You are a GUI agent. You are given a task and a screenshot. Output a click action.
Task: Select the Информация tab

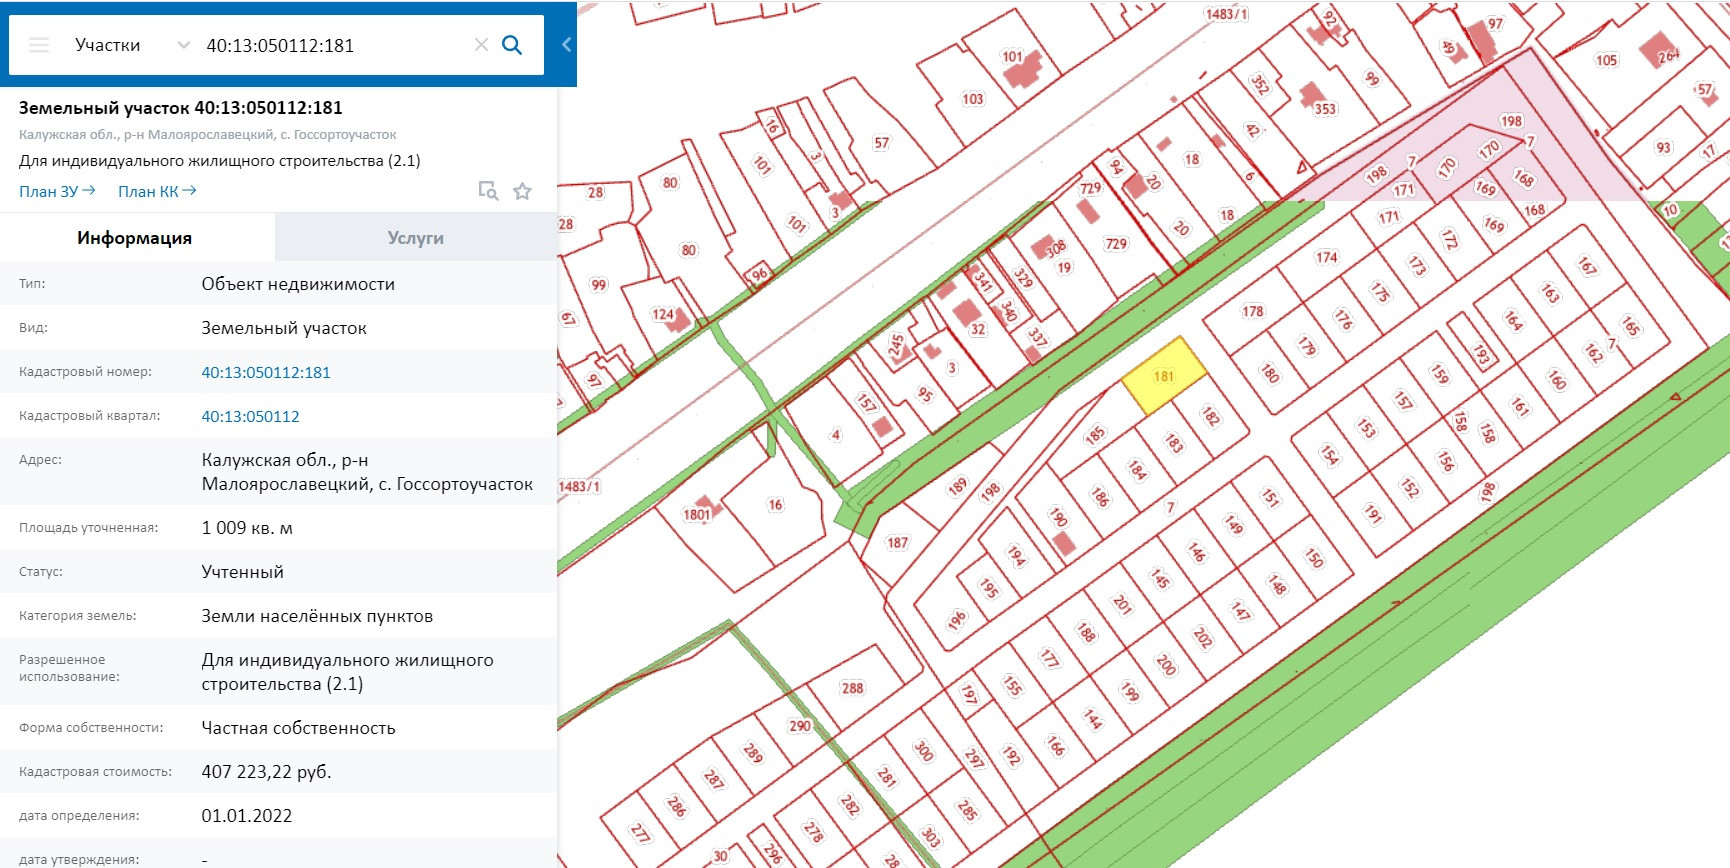pos(135,238)
